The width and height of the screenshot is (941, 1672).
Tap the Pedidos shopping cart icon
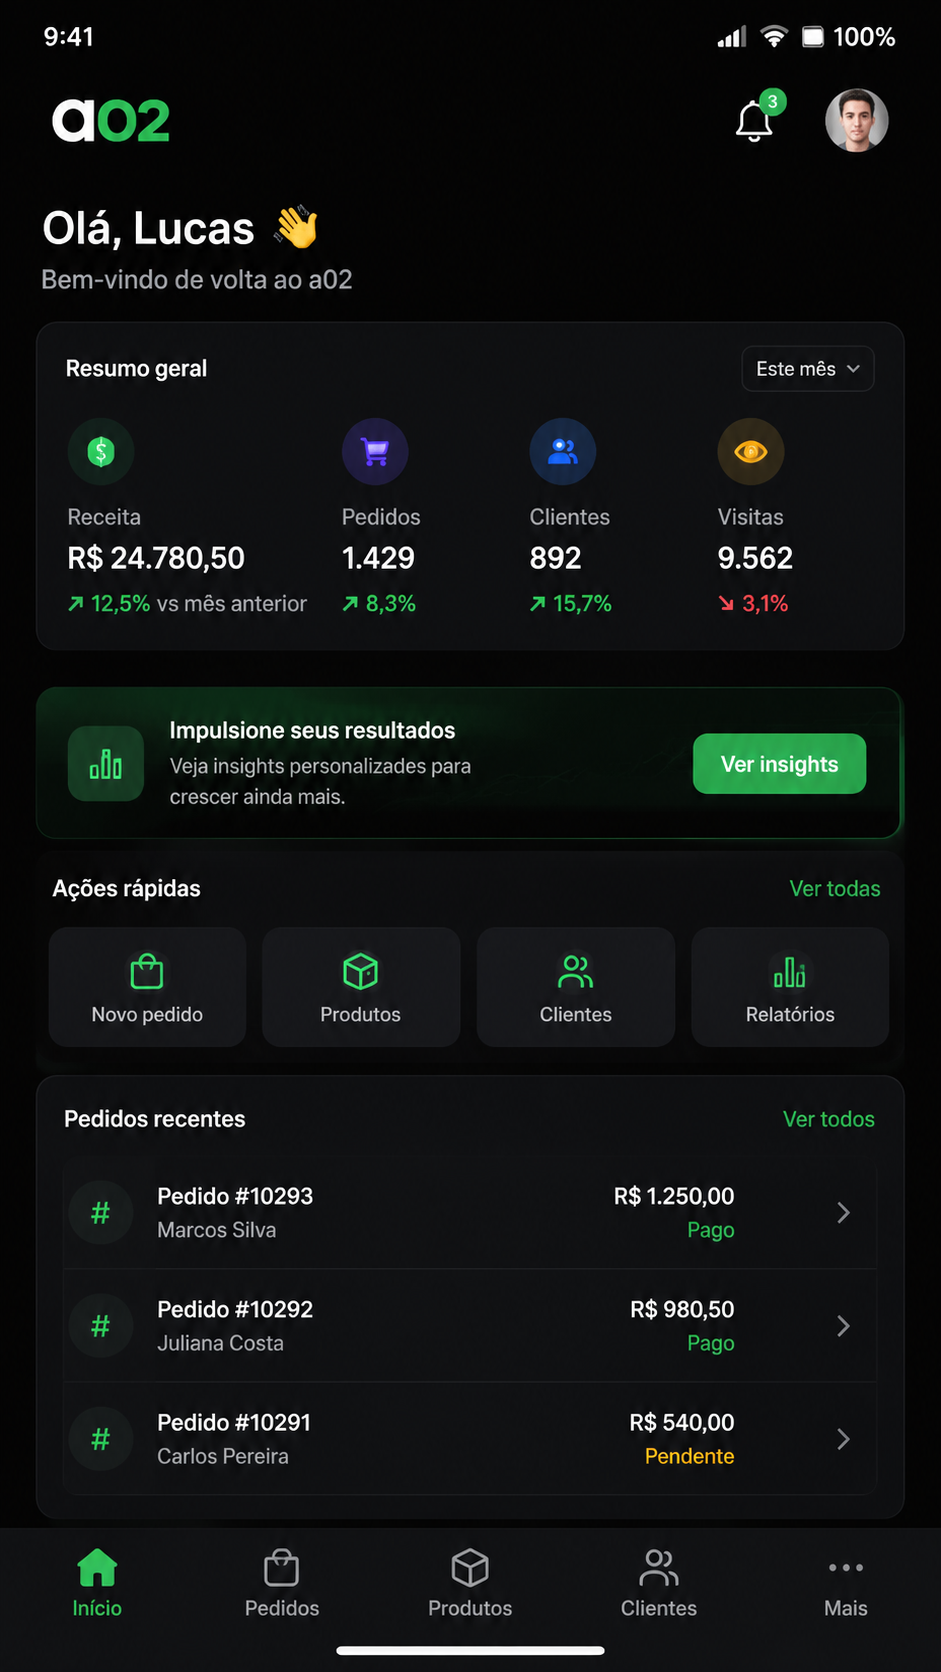375,451
